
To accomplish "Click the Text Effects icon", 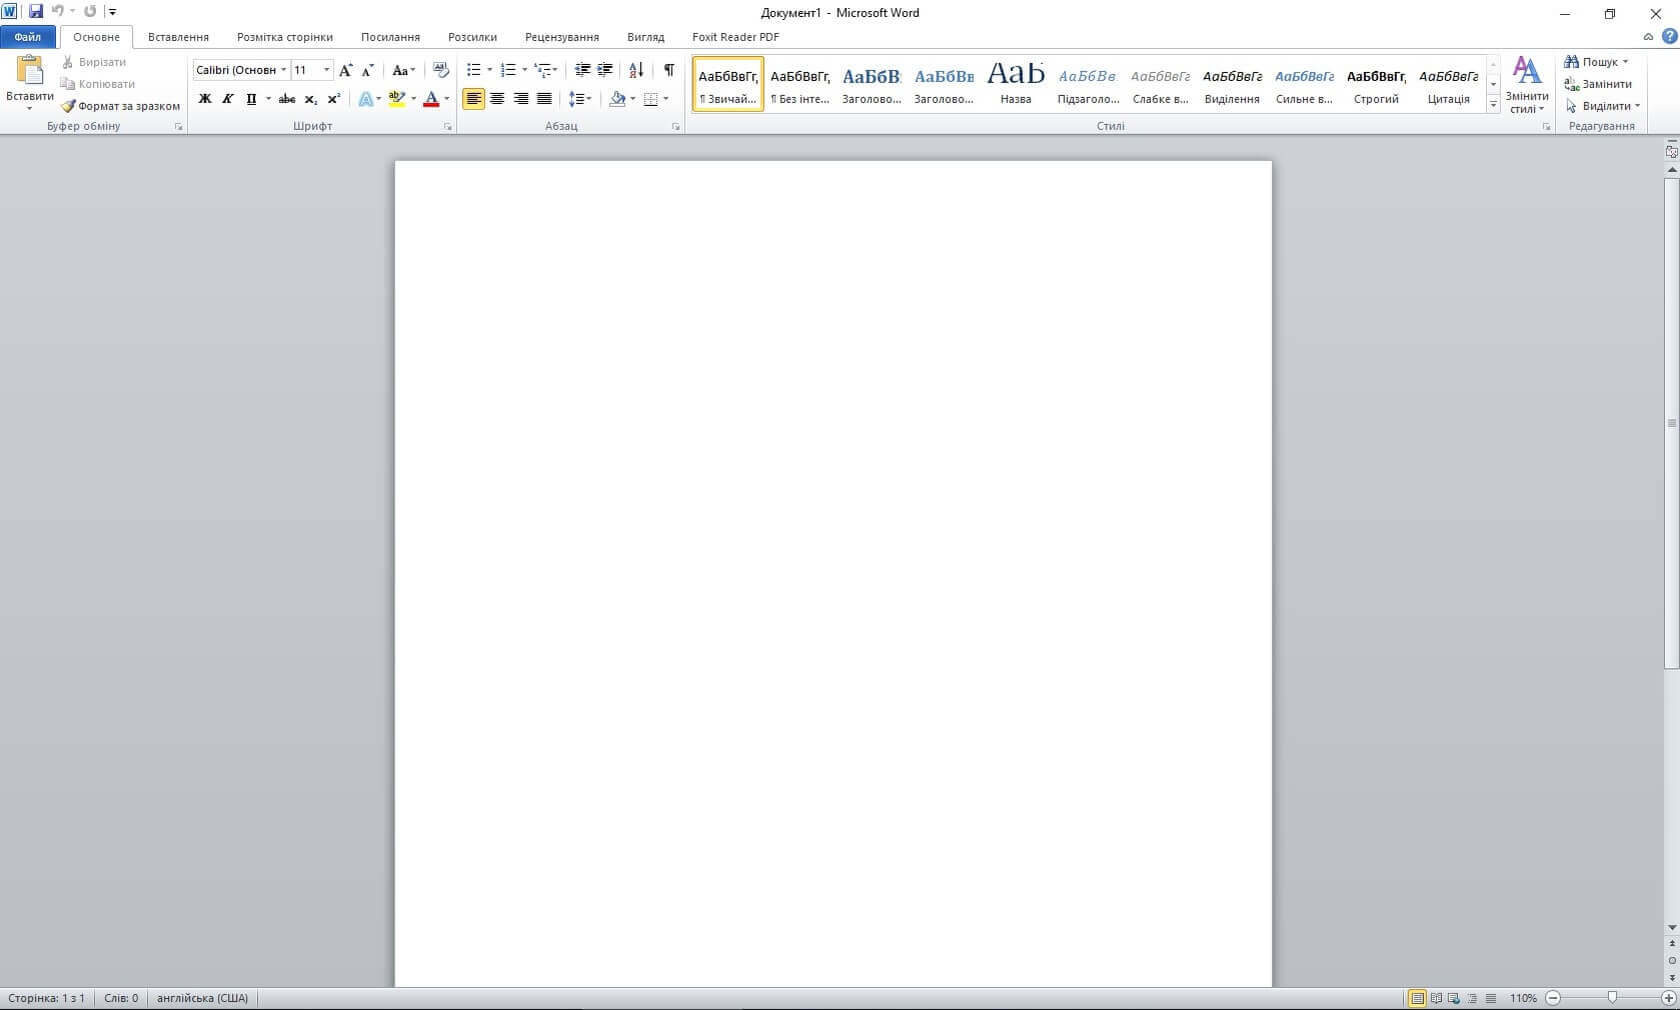I will coord(365,99).
